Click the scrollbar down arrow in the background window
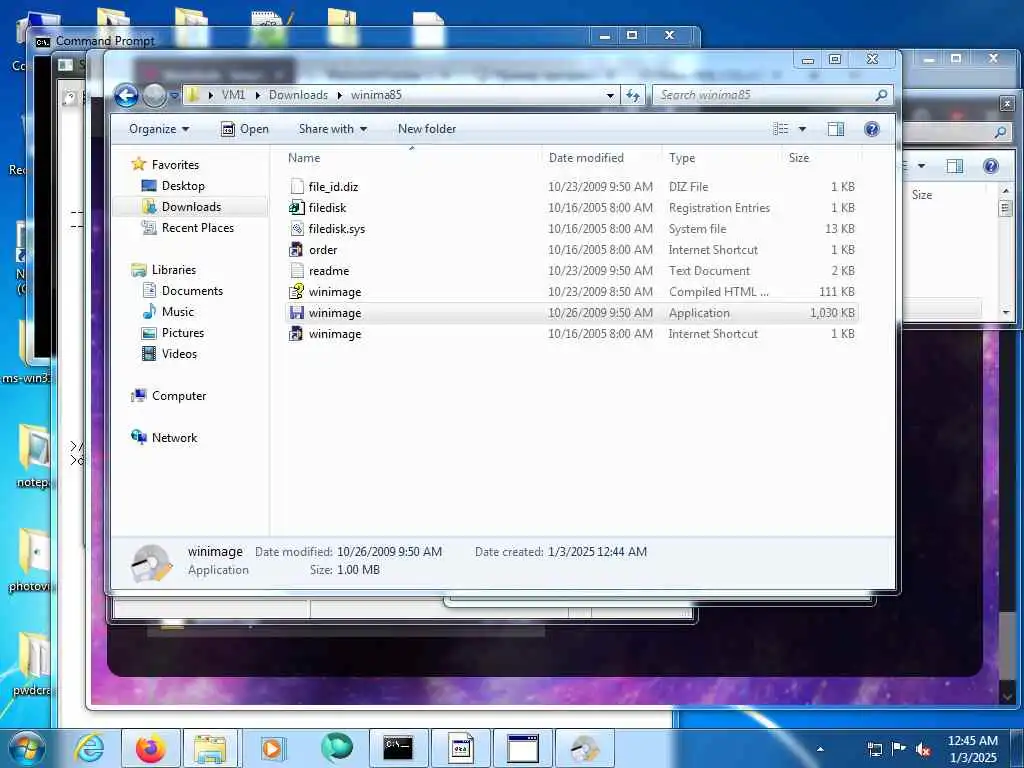1024x768 pixels. [x=1006, y=313]
